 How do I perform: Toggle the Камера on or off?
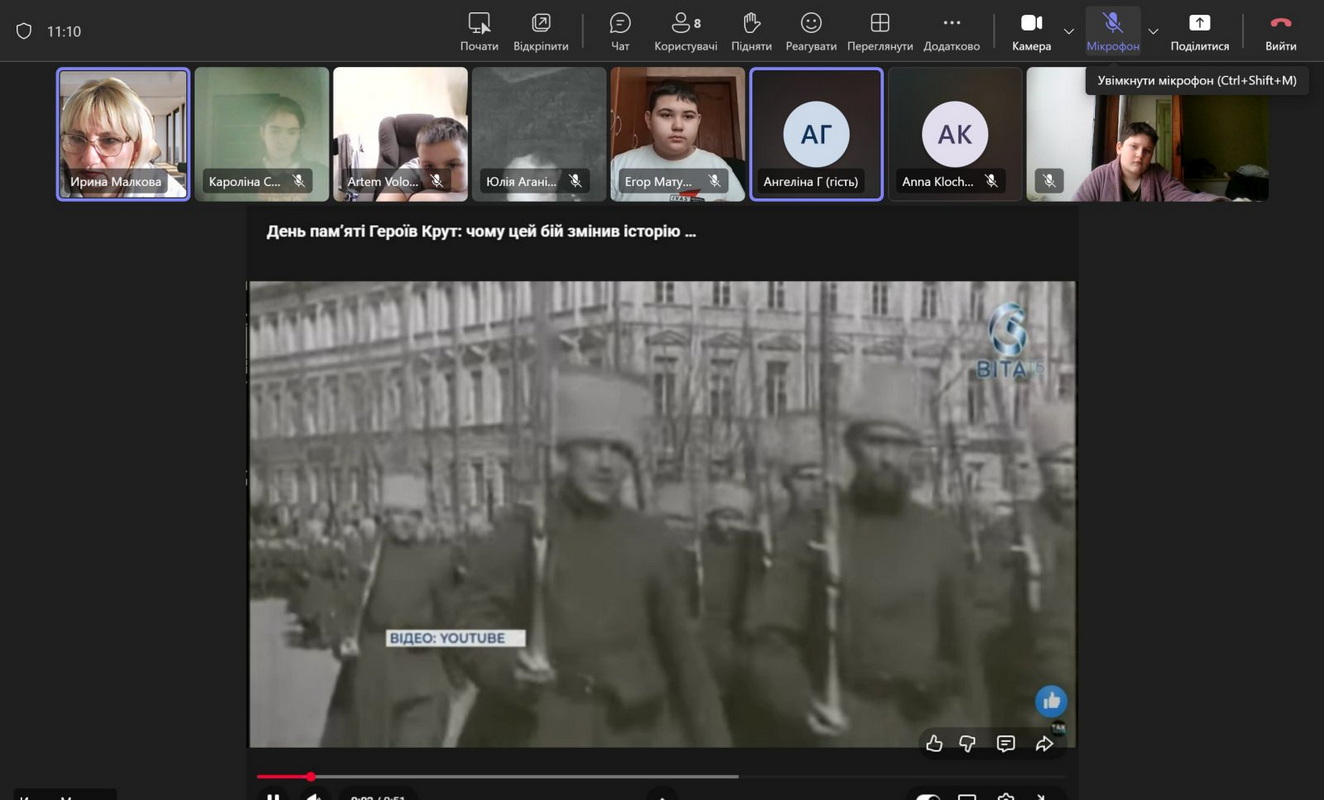pos(1031,31)
